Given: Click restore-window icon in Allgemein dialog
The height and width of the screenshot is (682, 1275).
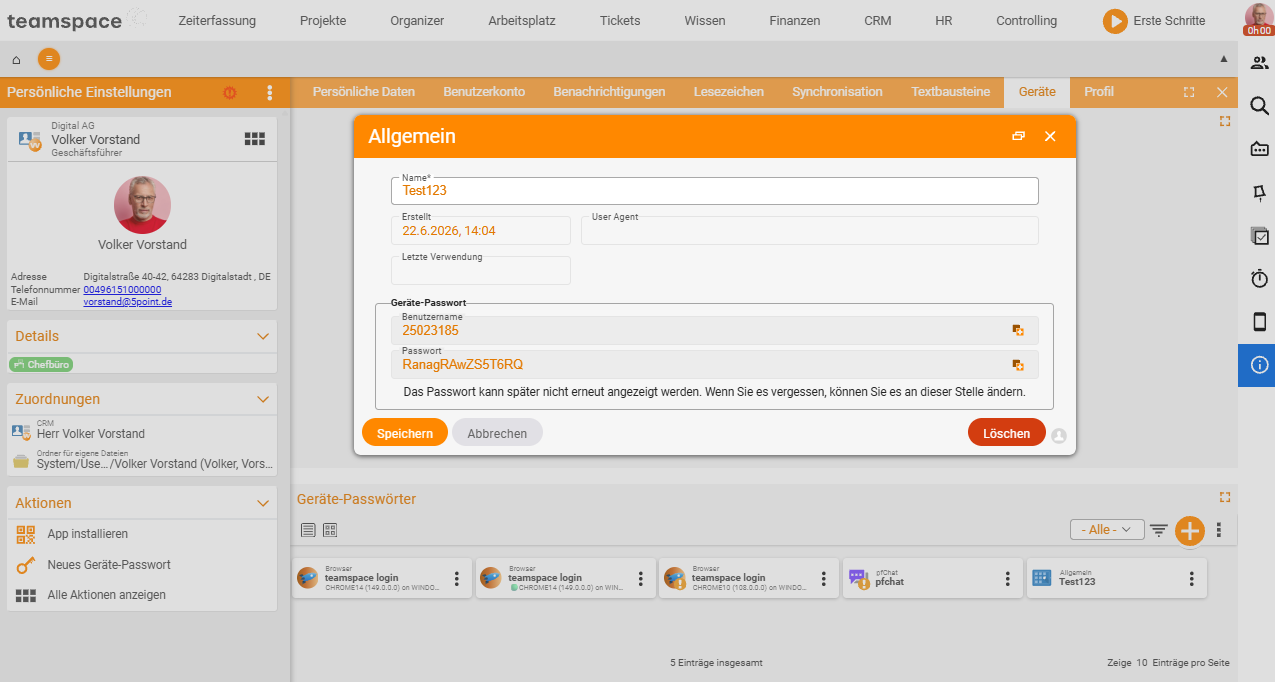Looking at the screenshot, I should coord(1018,136).
